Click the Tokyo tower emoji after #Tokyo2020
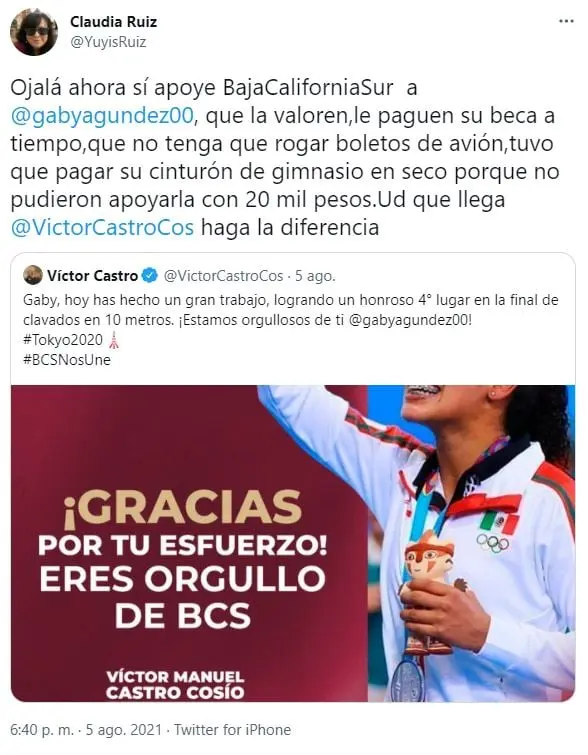The image size is (588, 755). click(114, 340)
